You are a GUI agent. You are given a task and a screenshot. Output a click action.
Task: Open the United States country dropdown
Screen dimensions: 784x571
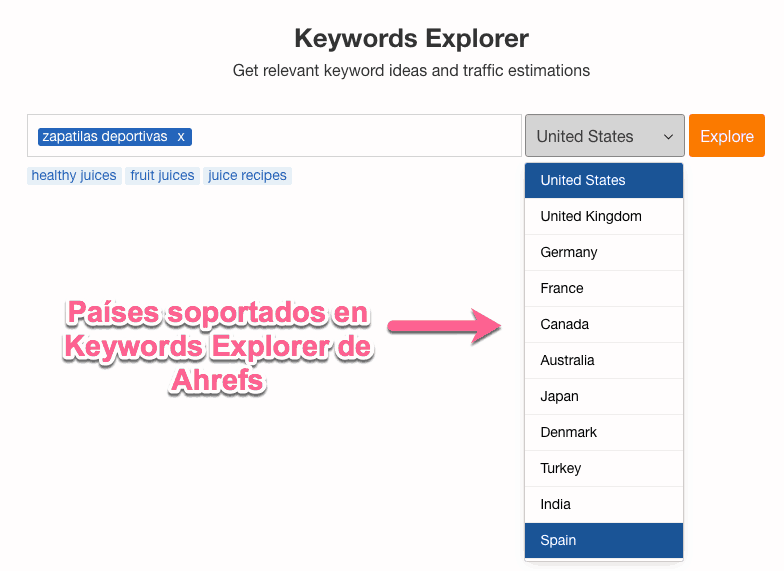pyautogui.click(x=604, y=136)
